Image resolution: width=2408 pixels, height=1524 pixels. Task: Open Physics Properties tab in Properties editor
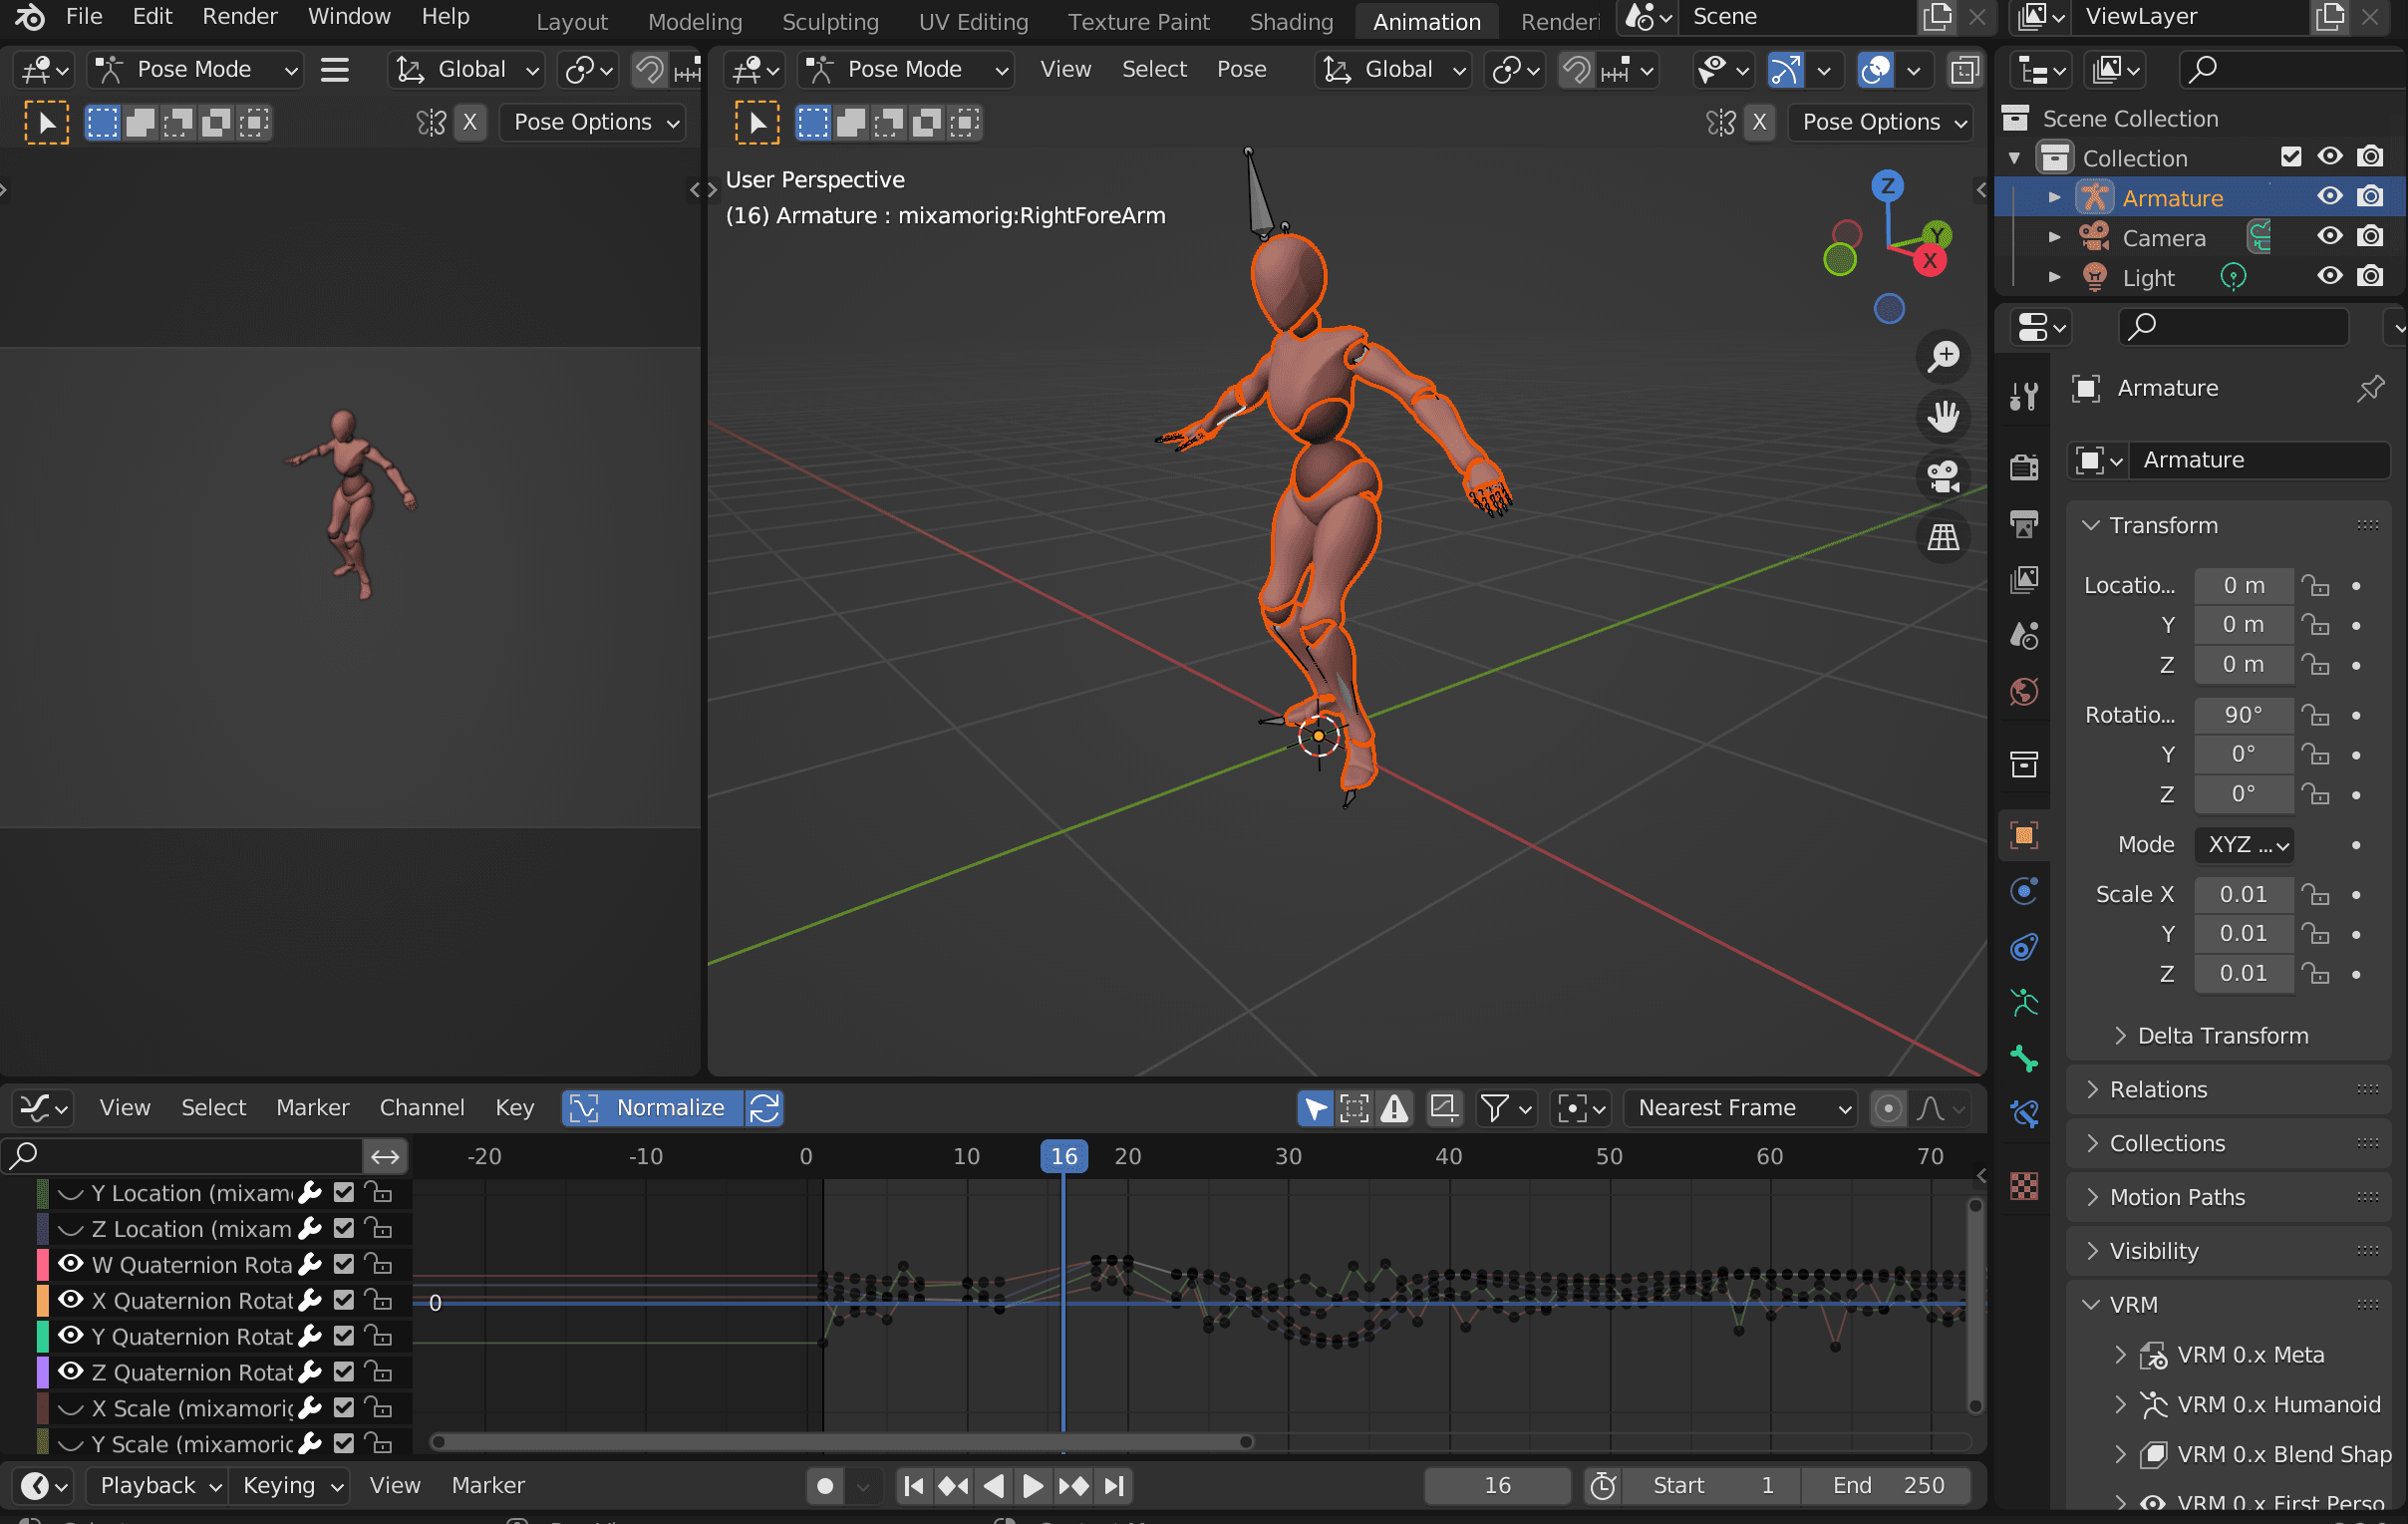click(2024, 891)
